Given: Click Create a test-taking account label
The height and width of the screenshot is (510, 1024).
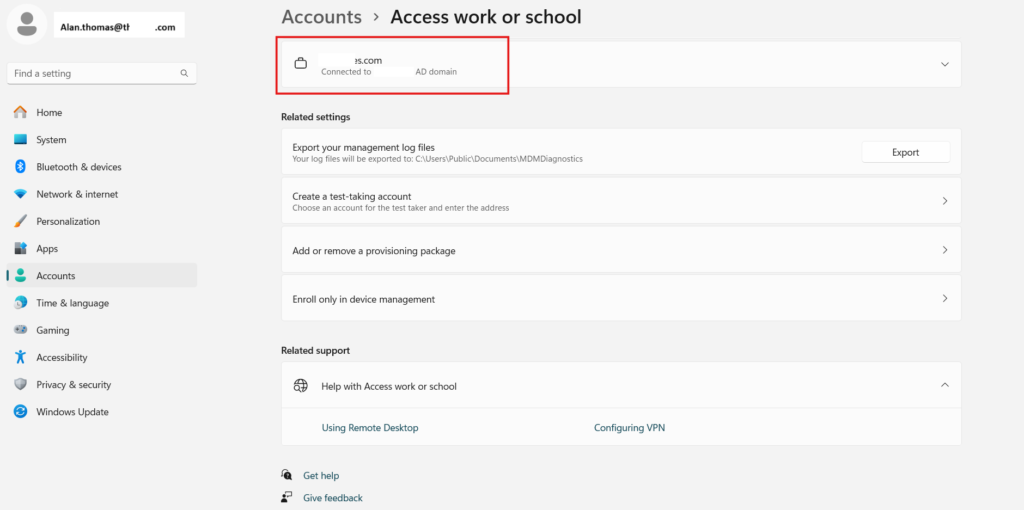Looking at the screenshot, I should point(351,196).
